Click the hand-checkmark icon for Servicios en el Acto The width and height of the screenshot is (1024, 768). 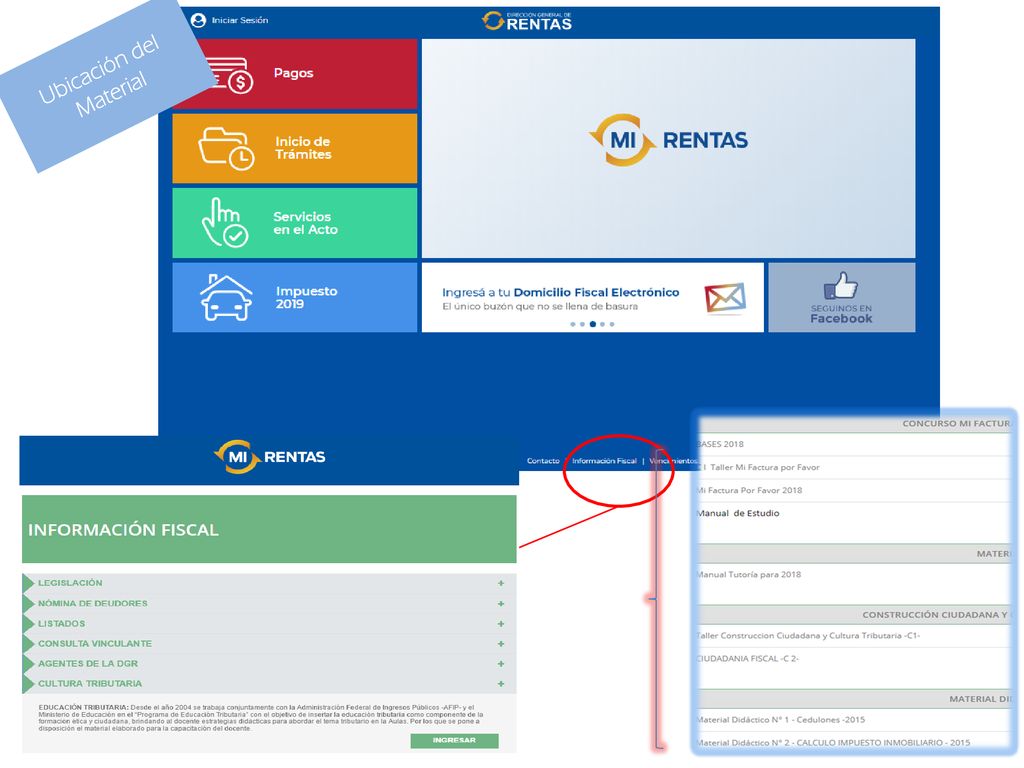[224, 223]
